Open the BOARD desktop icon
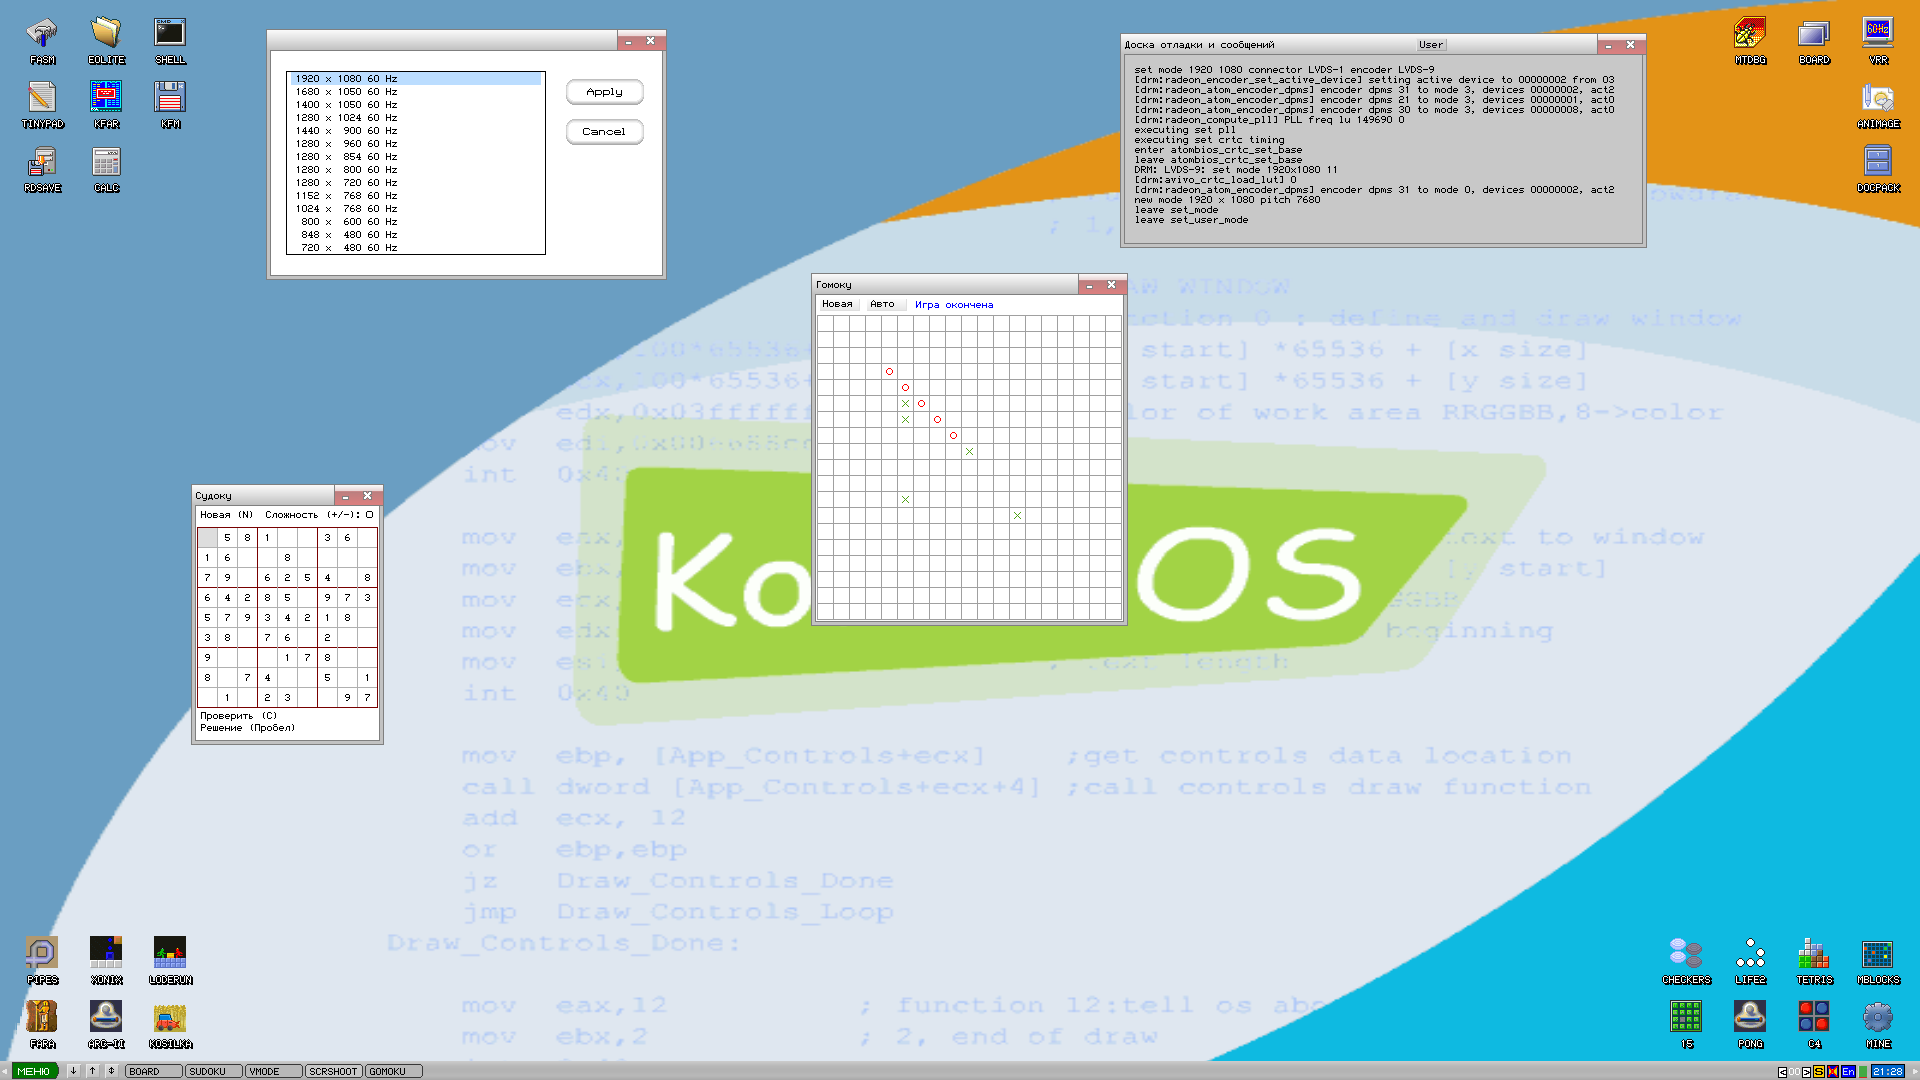Screen dimensions: 1920x1080 coord(1814,40)
